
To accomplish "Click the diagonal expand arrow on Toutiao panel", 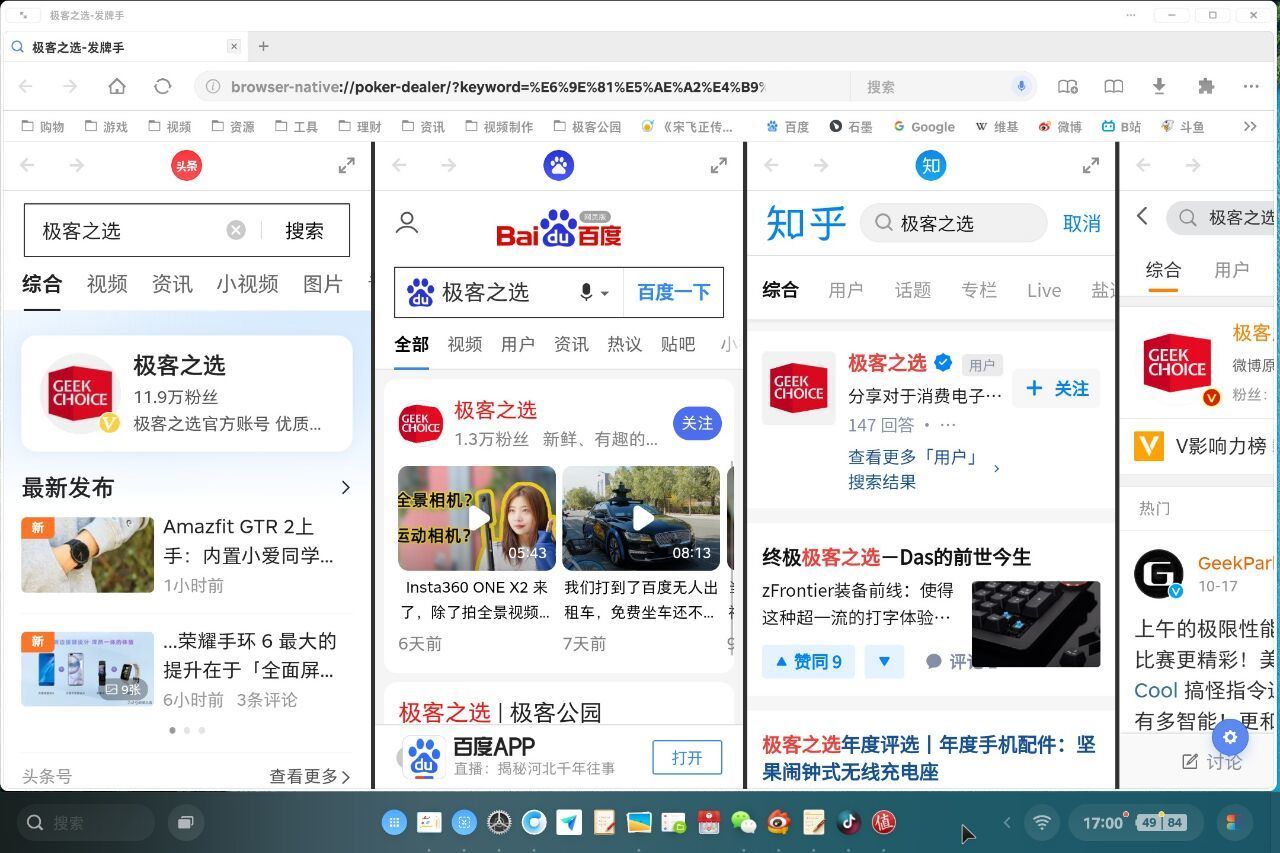I will [346, 165].
